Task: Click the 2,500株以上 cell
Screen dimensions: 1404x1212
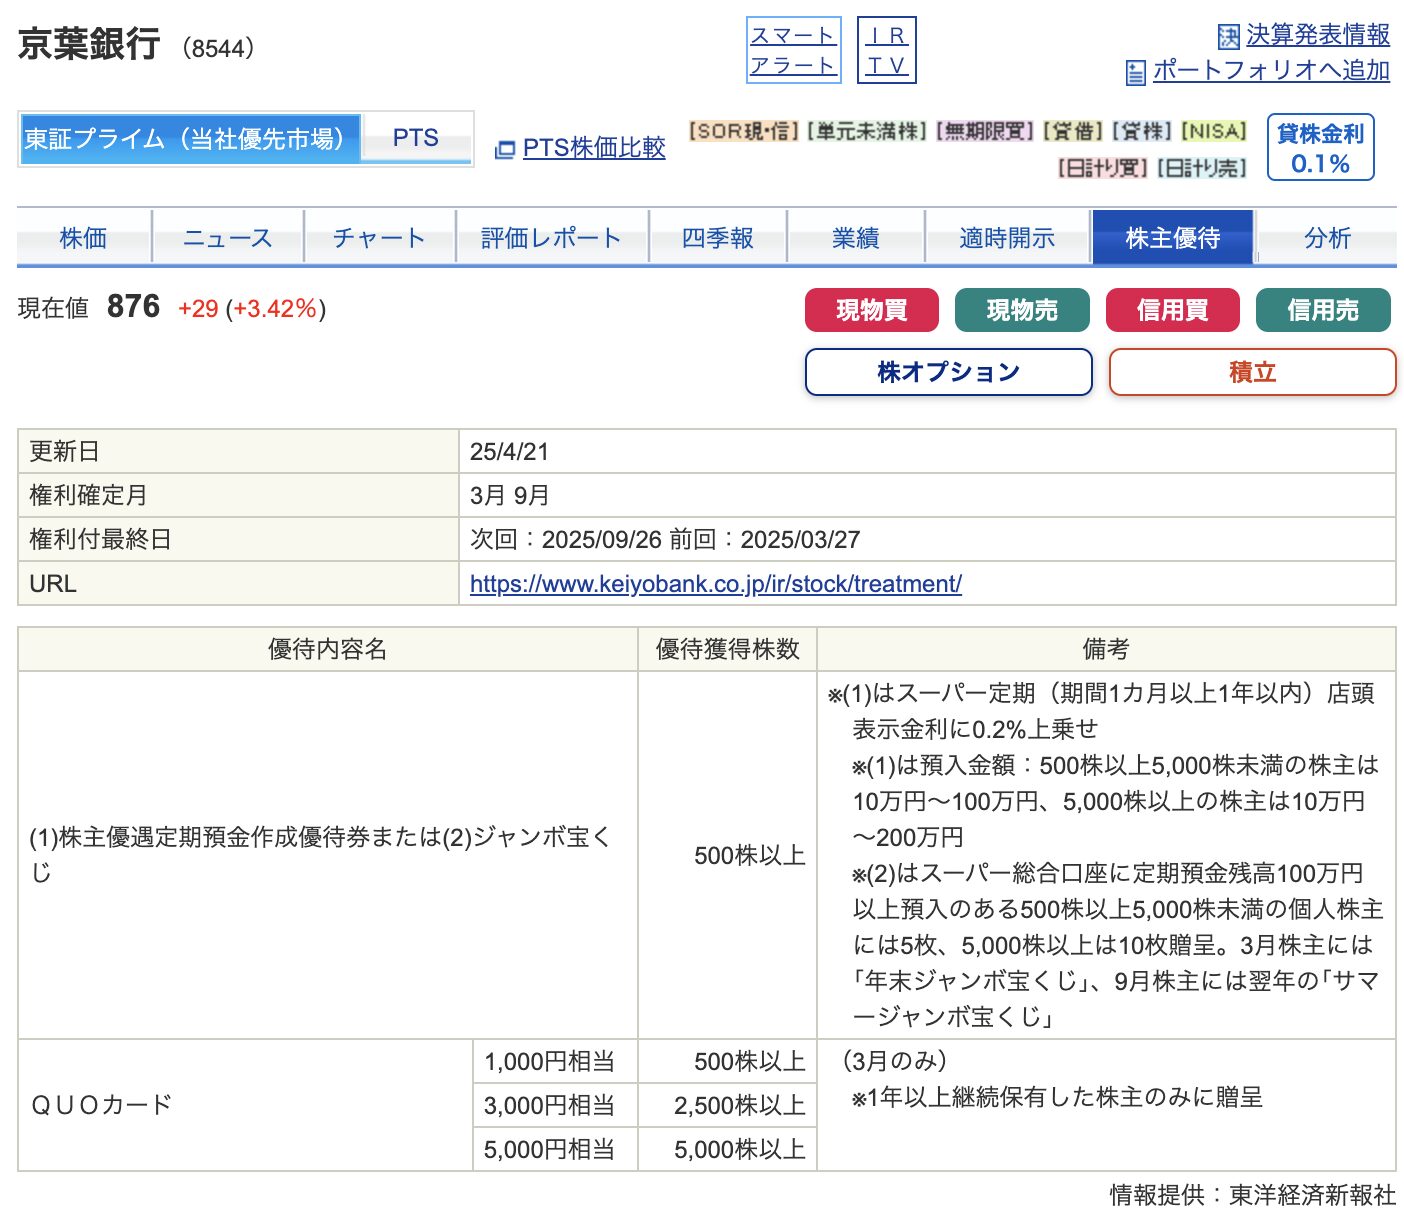Action: tap(728, 1106)
